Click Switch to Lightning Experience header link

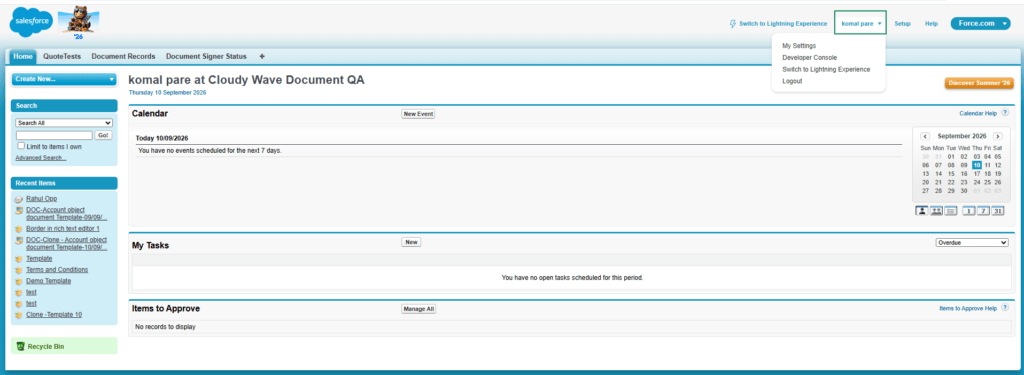[x=783, y=24]
